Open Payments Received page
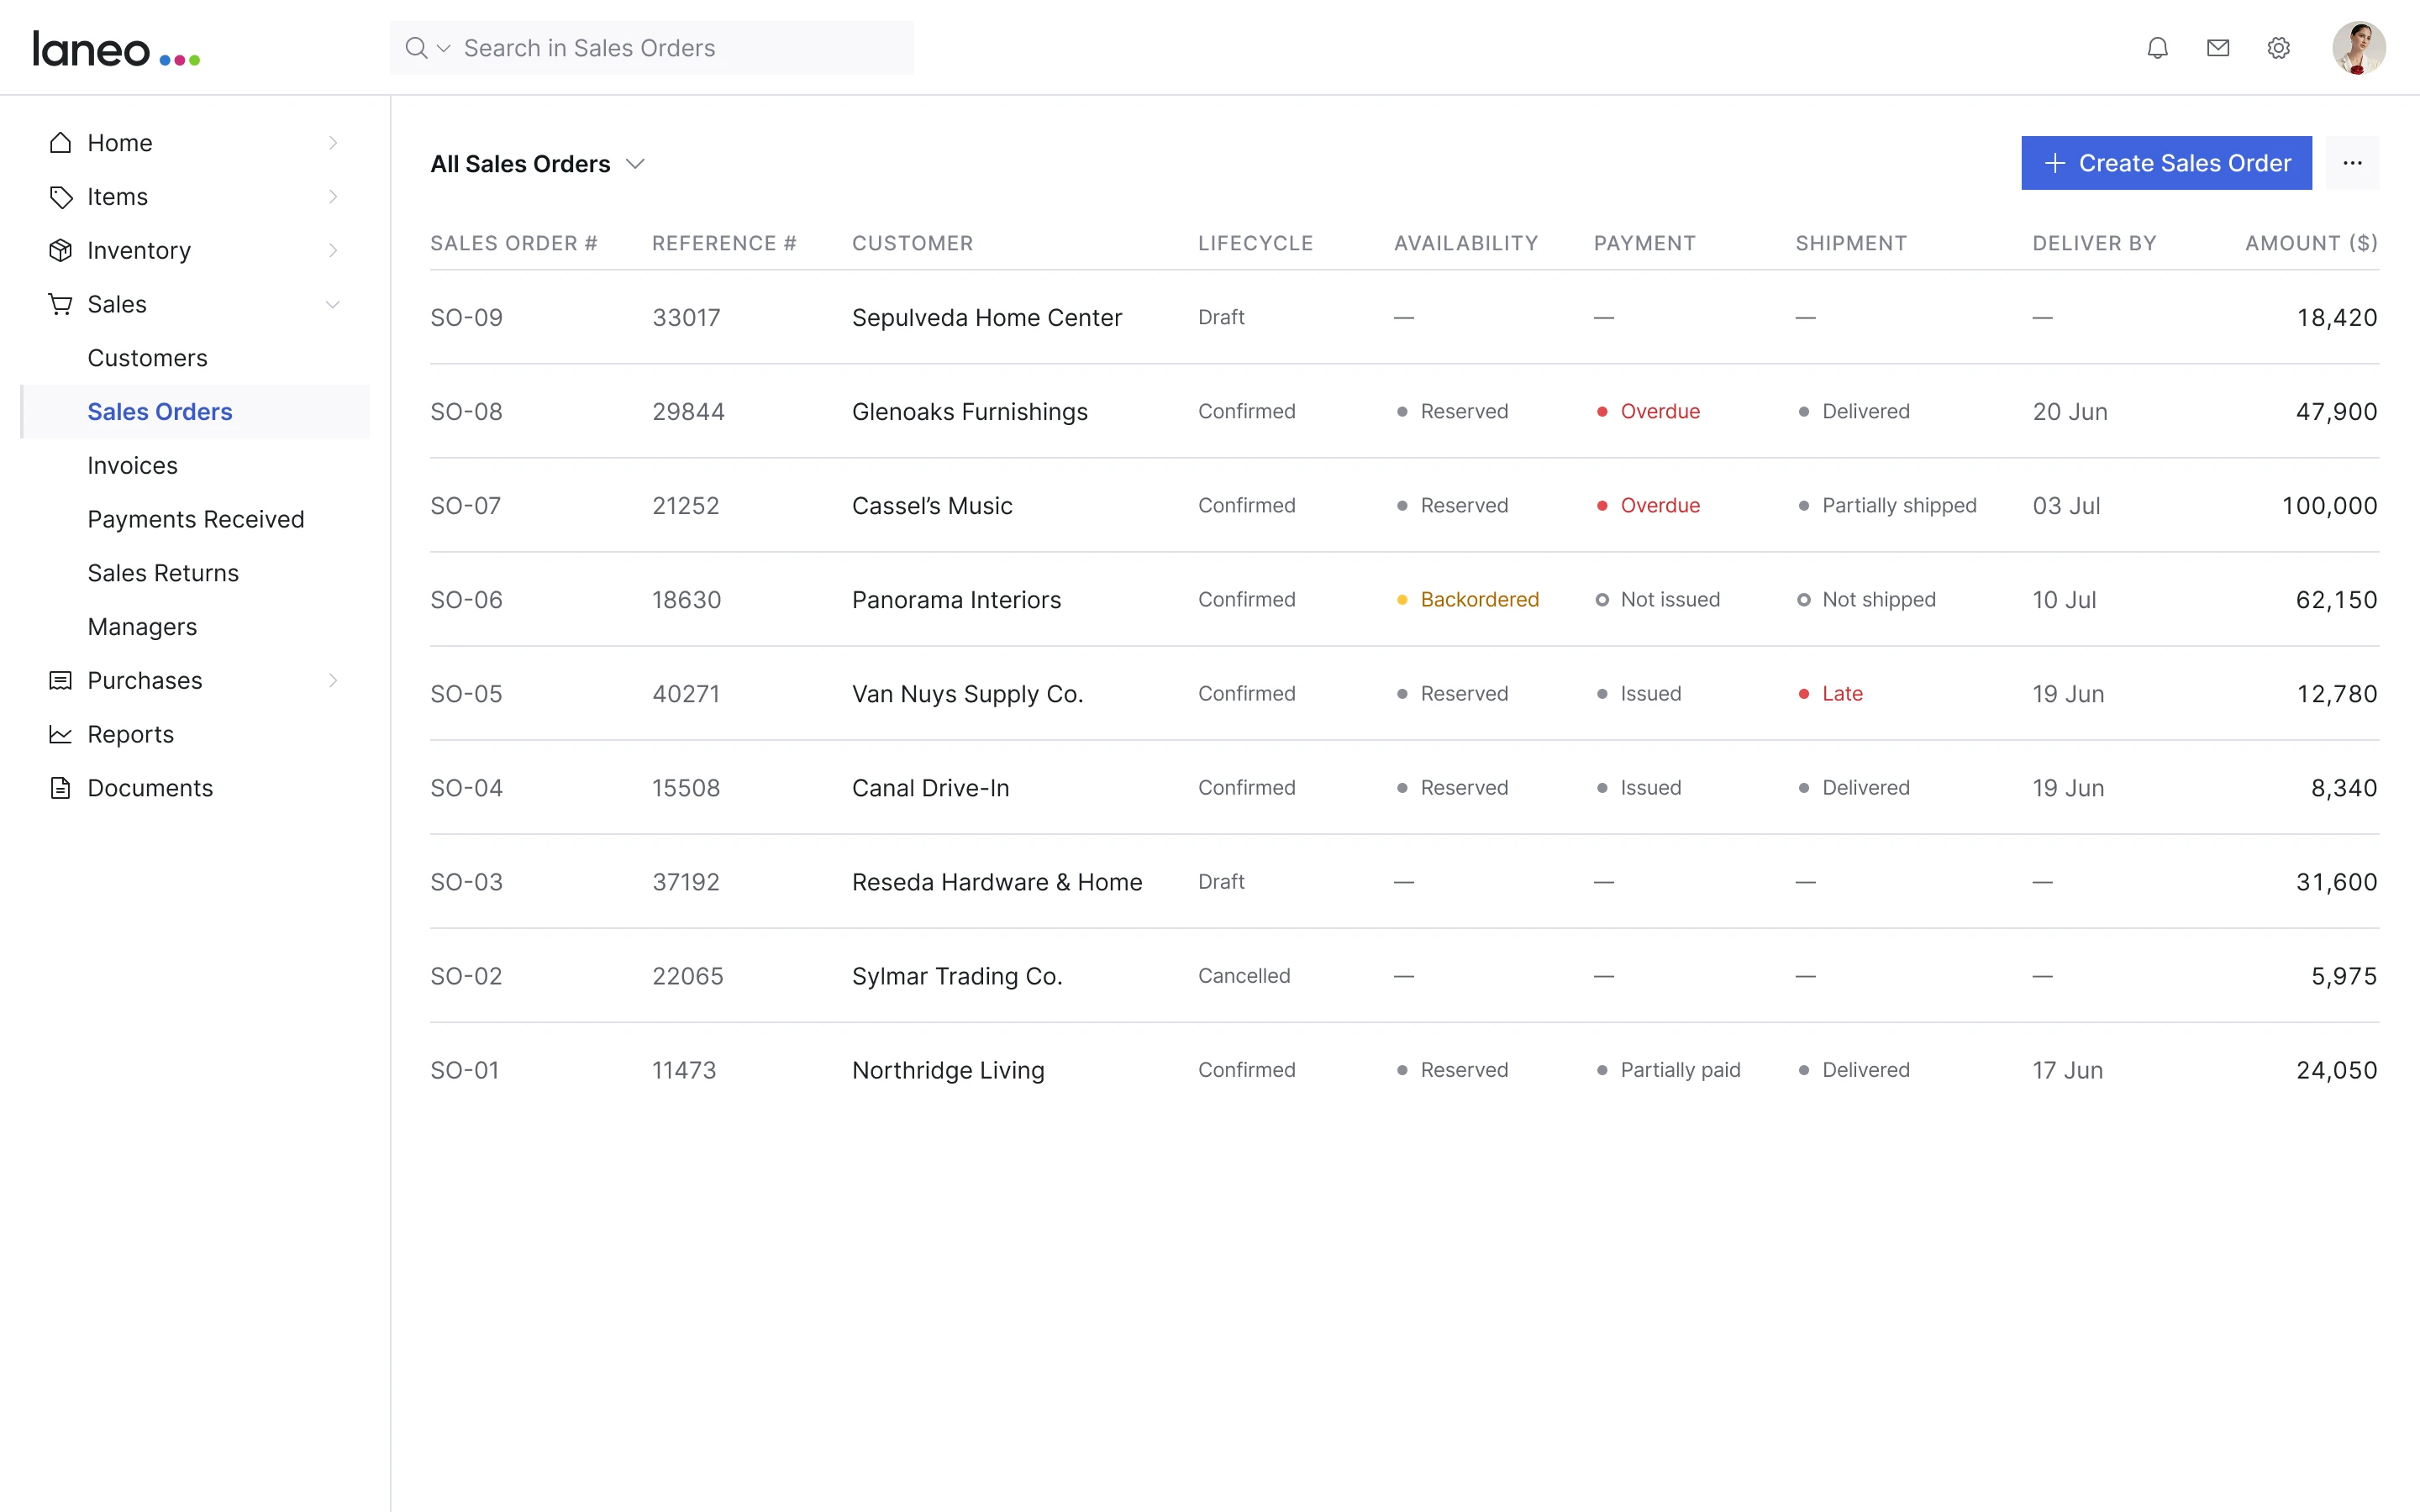Image resolution: width=2420 pixels, height=1512 pixels. click(x=196, y=519)
